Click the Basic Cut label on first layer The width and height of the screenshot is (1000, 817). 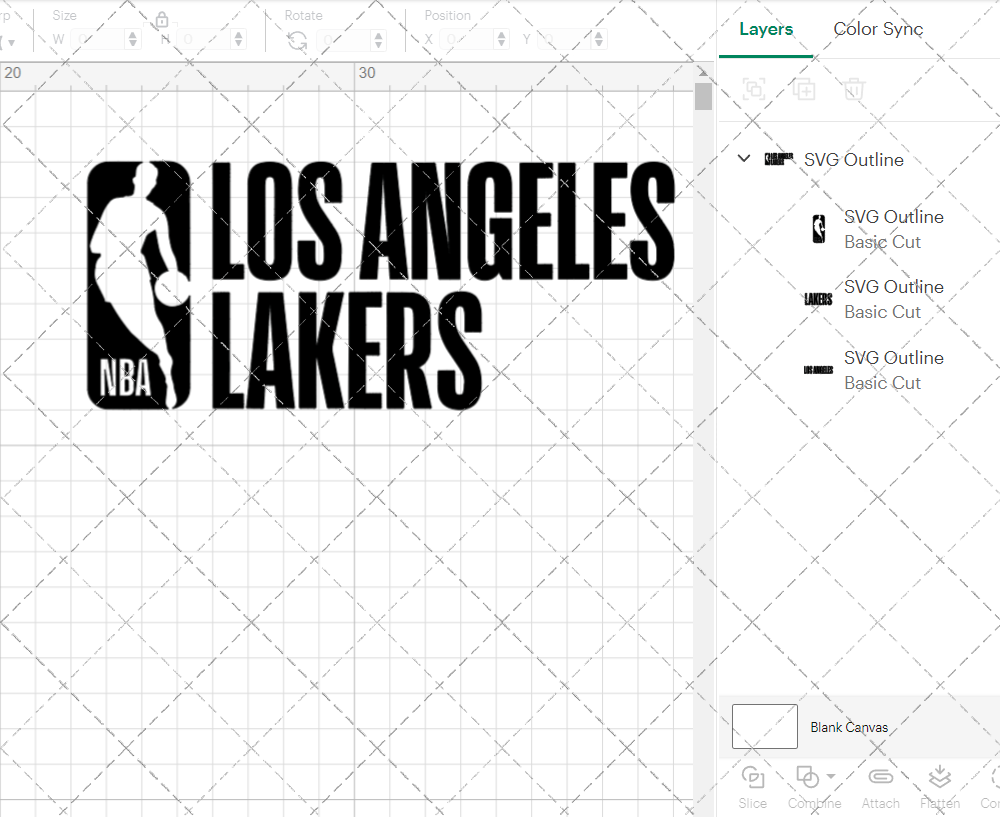pyautogui.click(x=883, y=242)
